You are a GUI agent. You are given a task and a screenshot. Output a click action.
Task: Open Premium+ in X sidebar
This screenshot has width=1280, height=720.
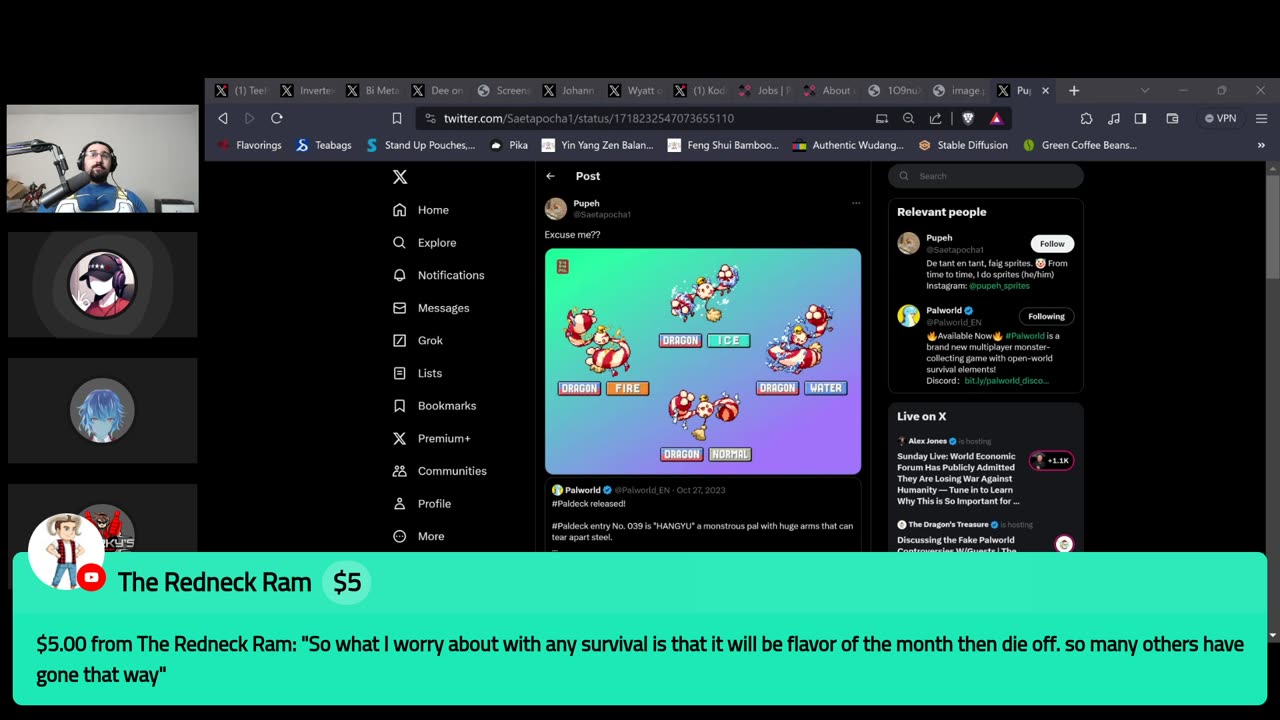tap(432, 438)
